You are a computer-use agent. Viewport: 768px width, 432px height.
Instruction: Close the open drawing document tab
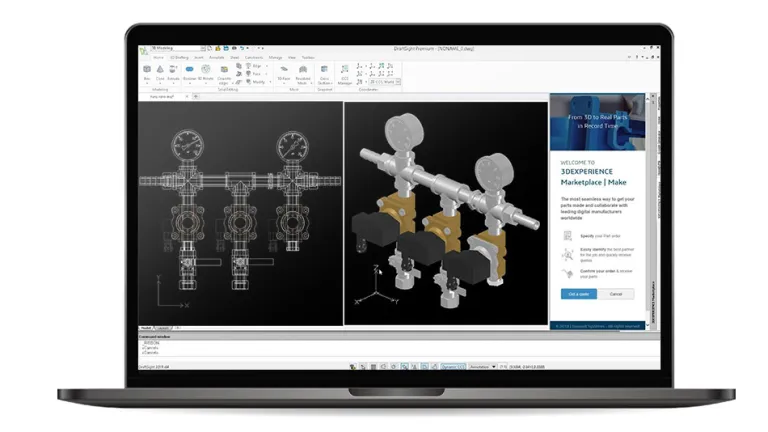pos(187,96)
